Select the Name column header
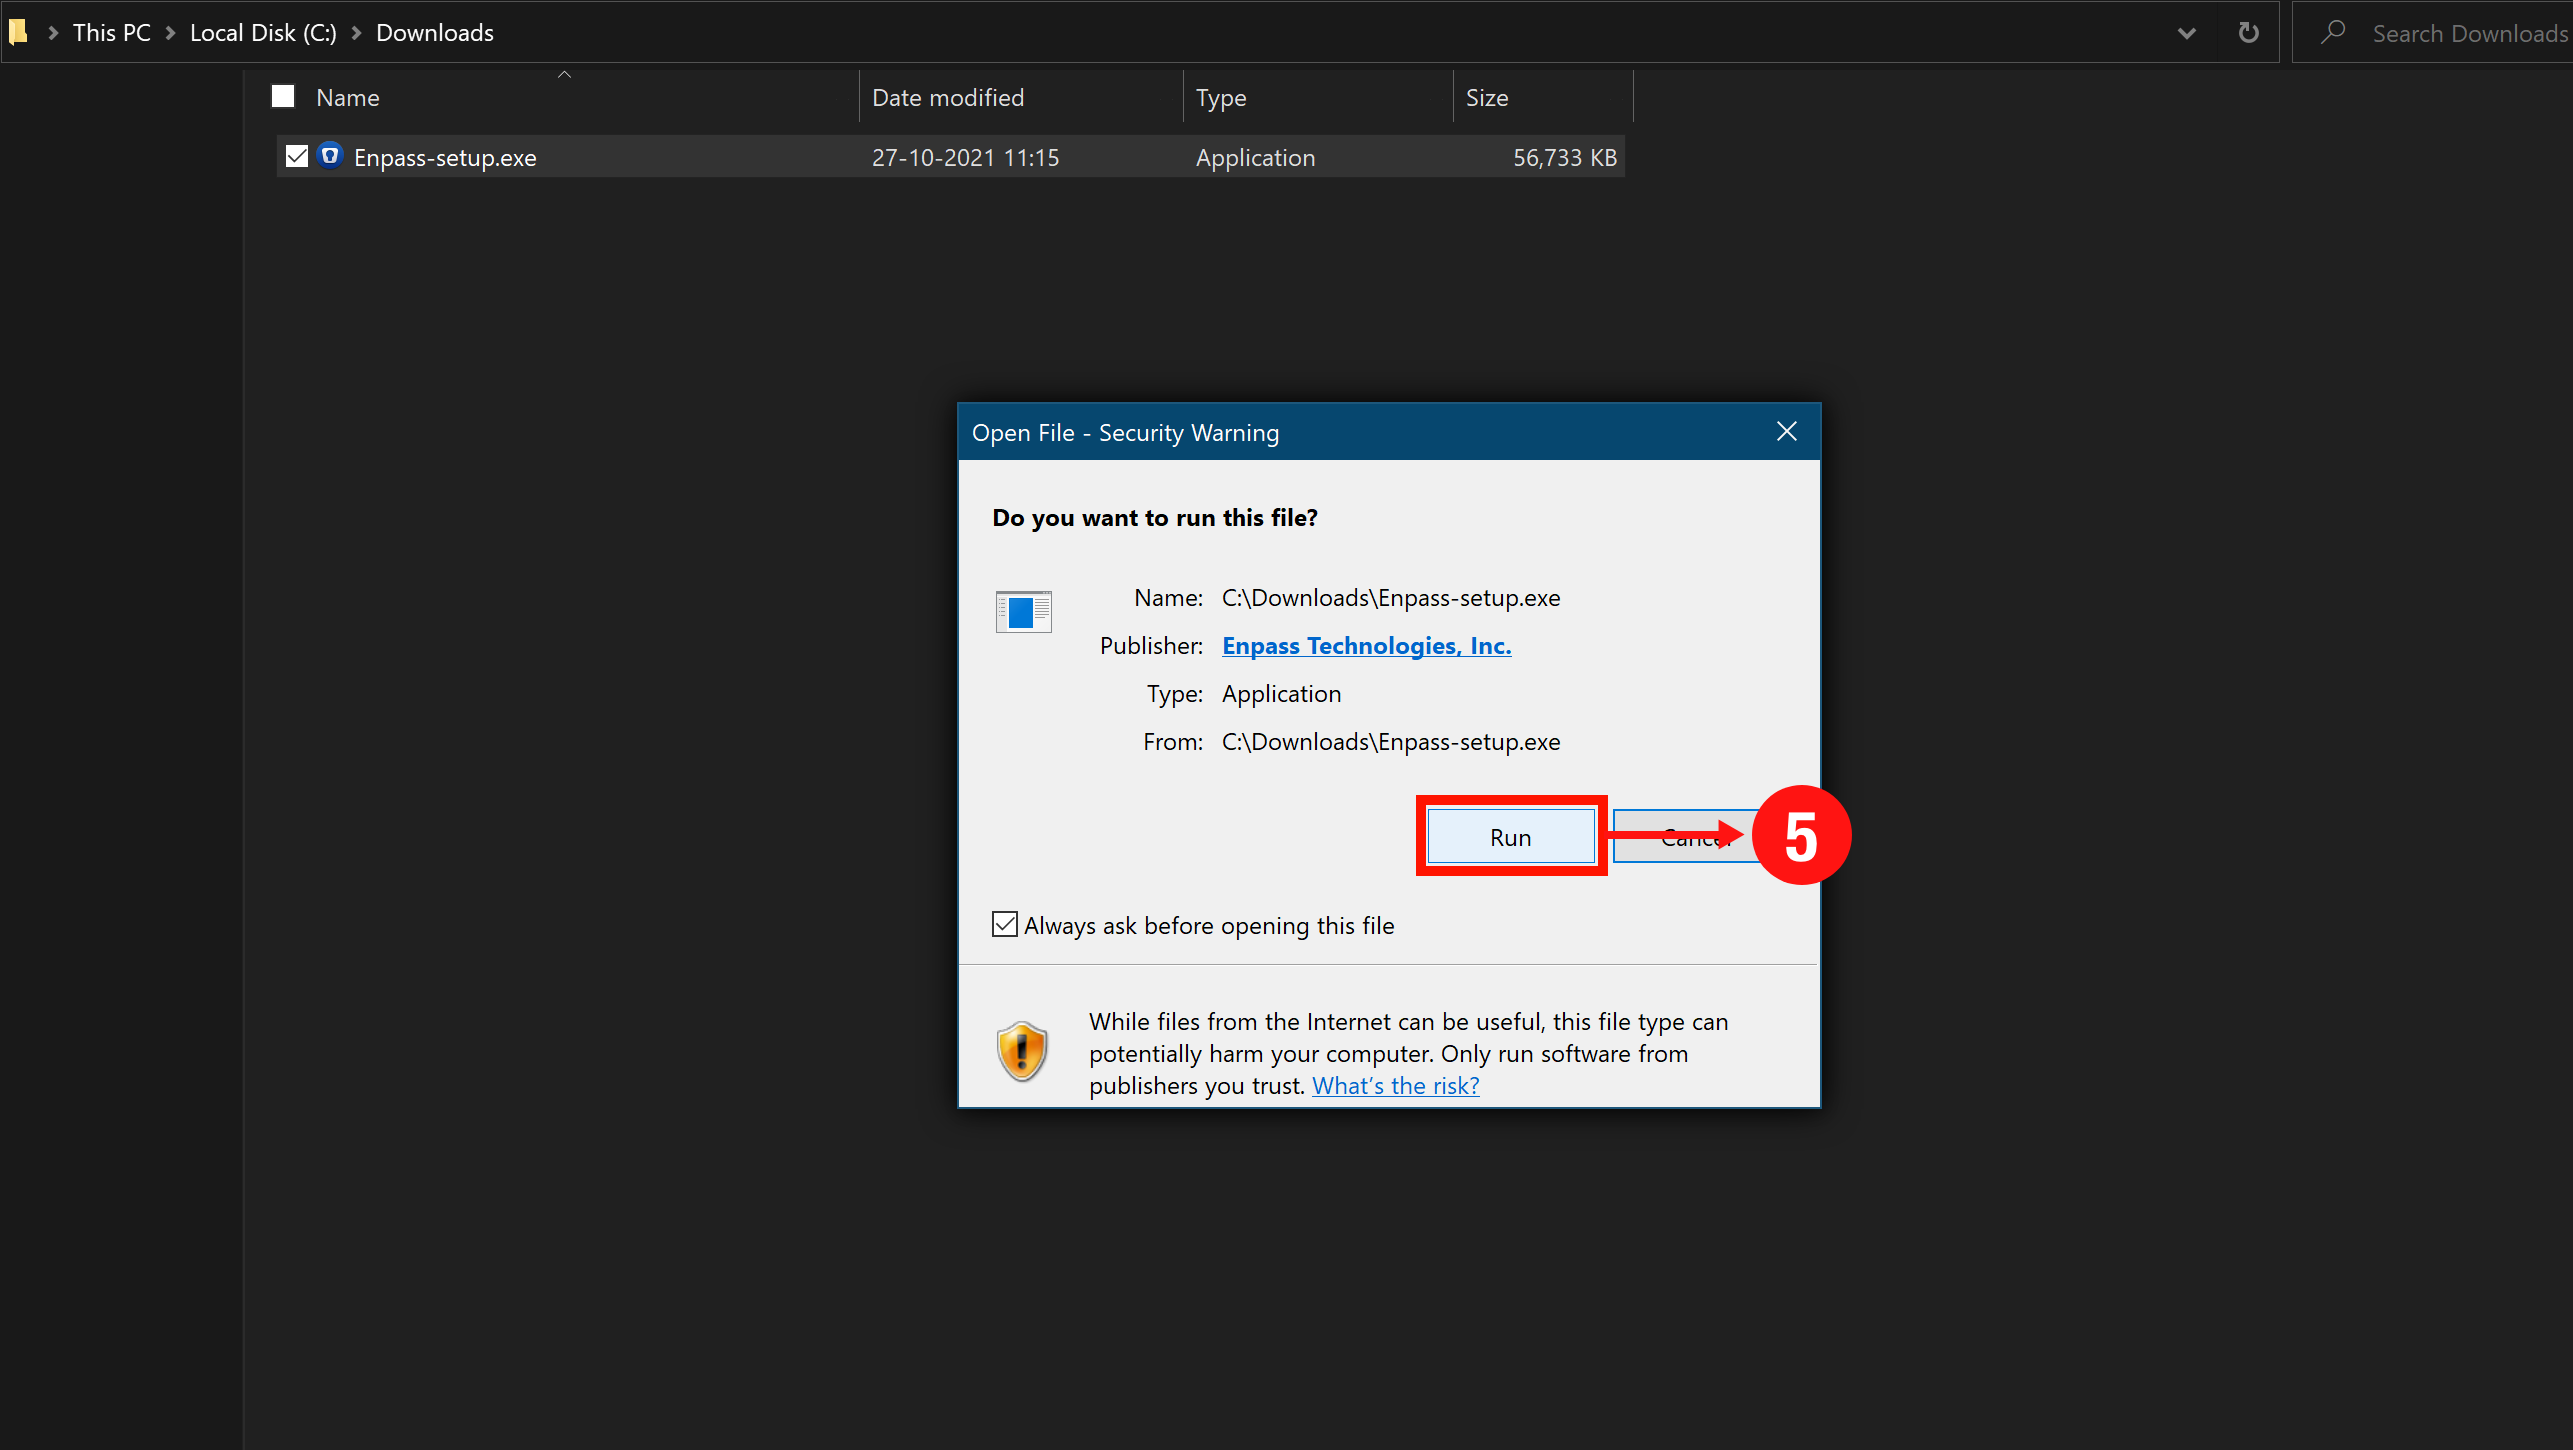The image size is (2573, 1450). [348, 97]
